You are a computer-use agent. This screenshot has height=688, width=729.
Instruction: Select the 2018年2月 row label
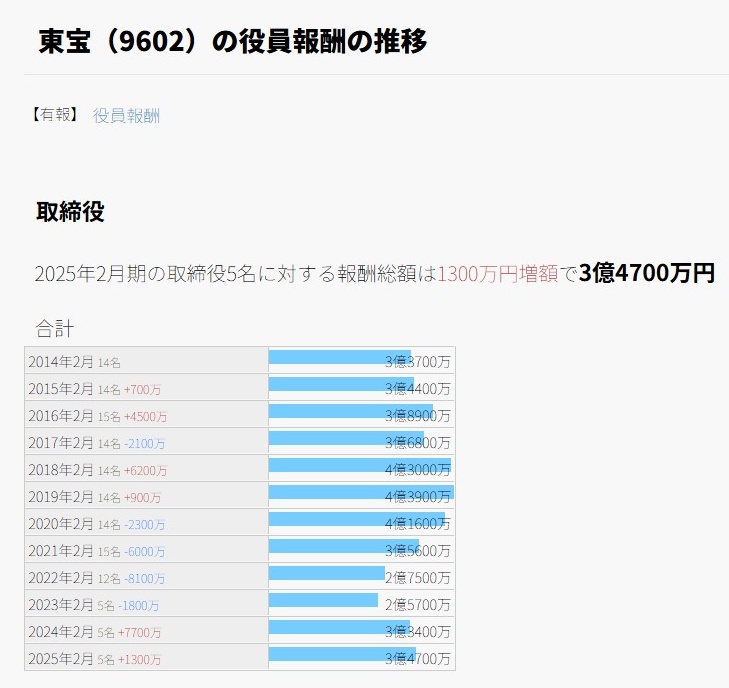(60, 470)
